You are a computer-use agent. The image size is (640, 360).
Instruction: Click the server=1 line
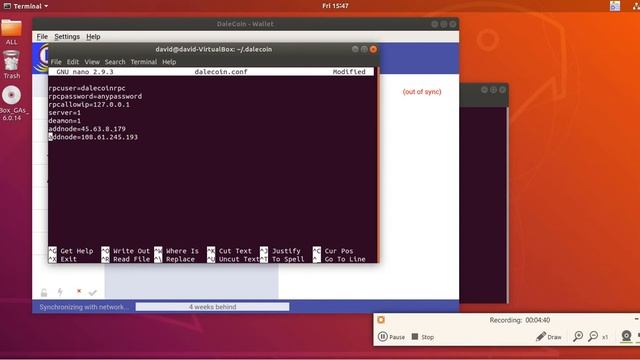64,113
